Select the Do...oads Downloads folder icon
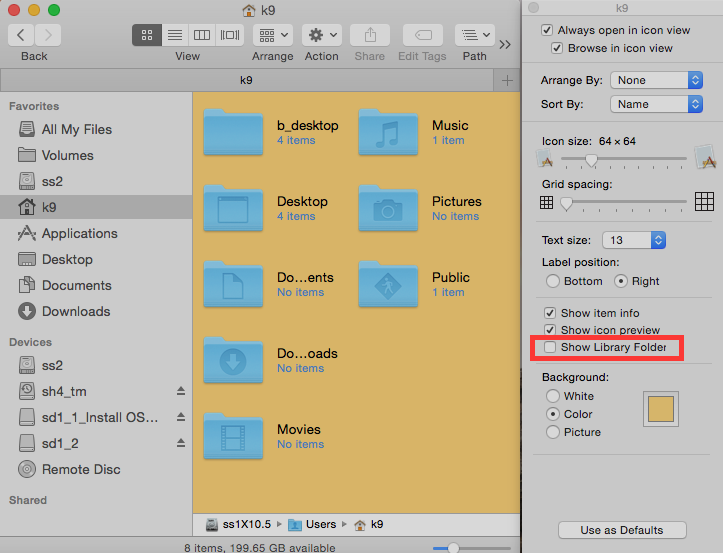 [x=233, y=361]
